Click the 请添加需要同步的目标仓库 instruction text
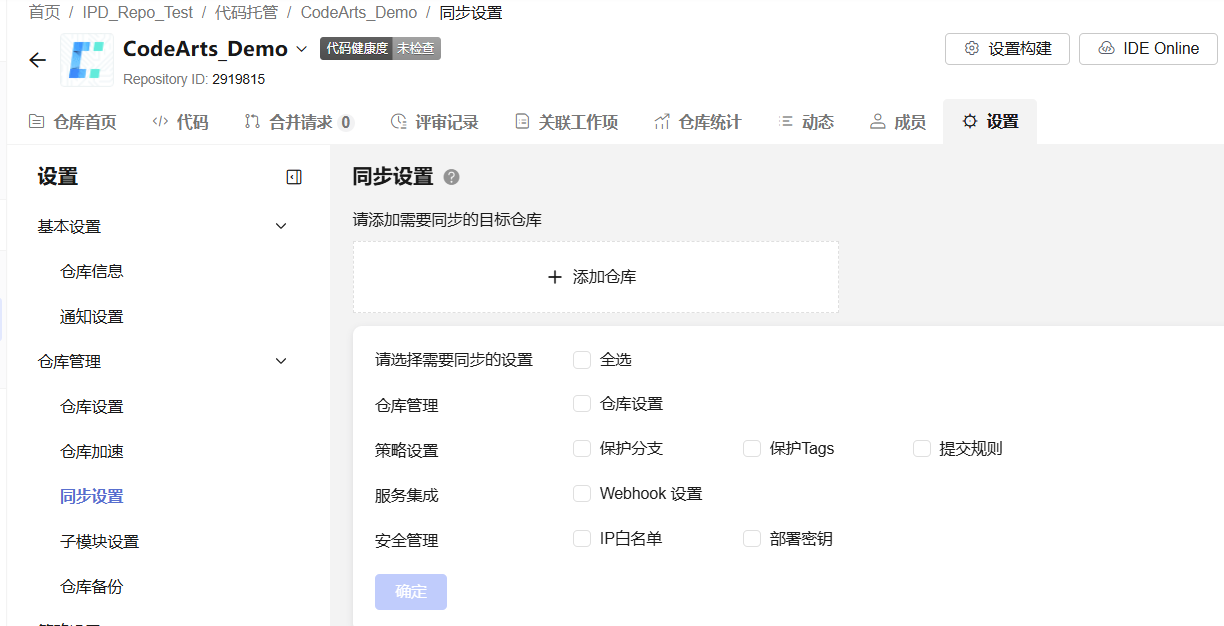Viewport: 1224px width, 626px height. point(447,219)
